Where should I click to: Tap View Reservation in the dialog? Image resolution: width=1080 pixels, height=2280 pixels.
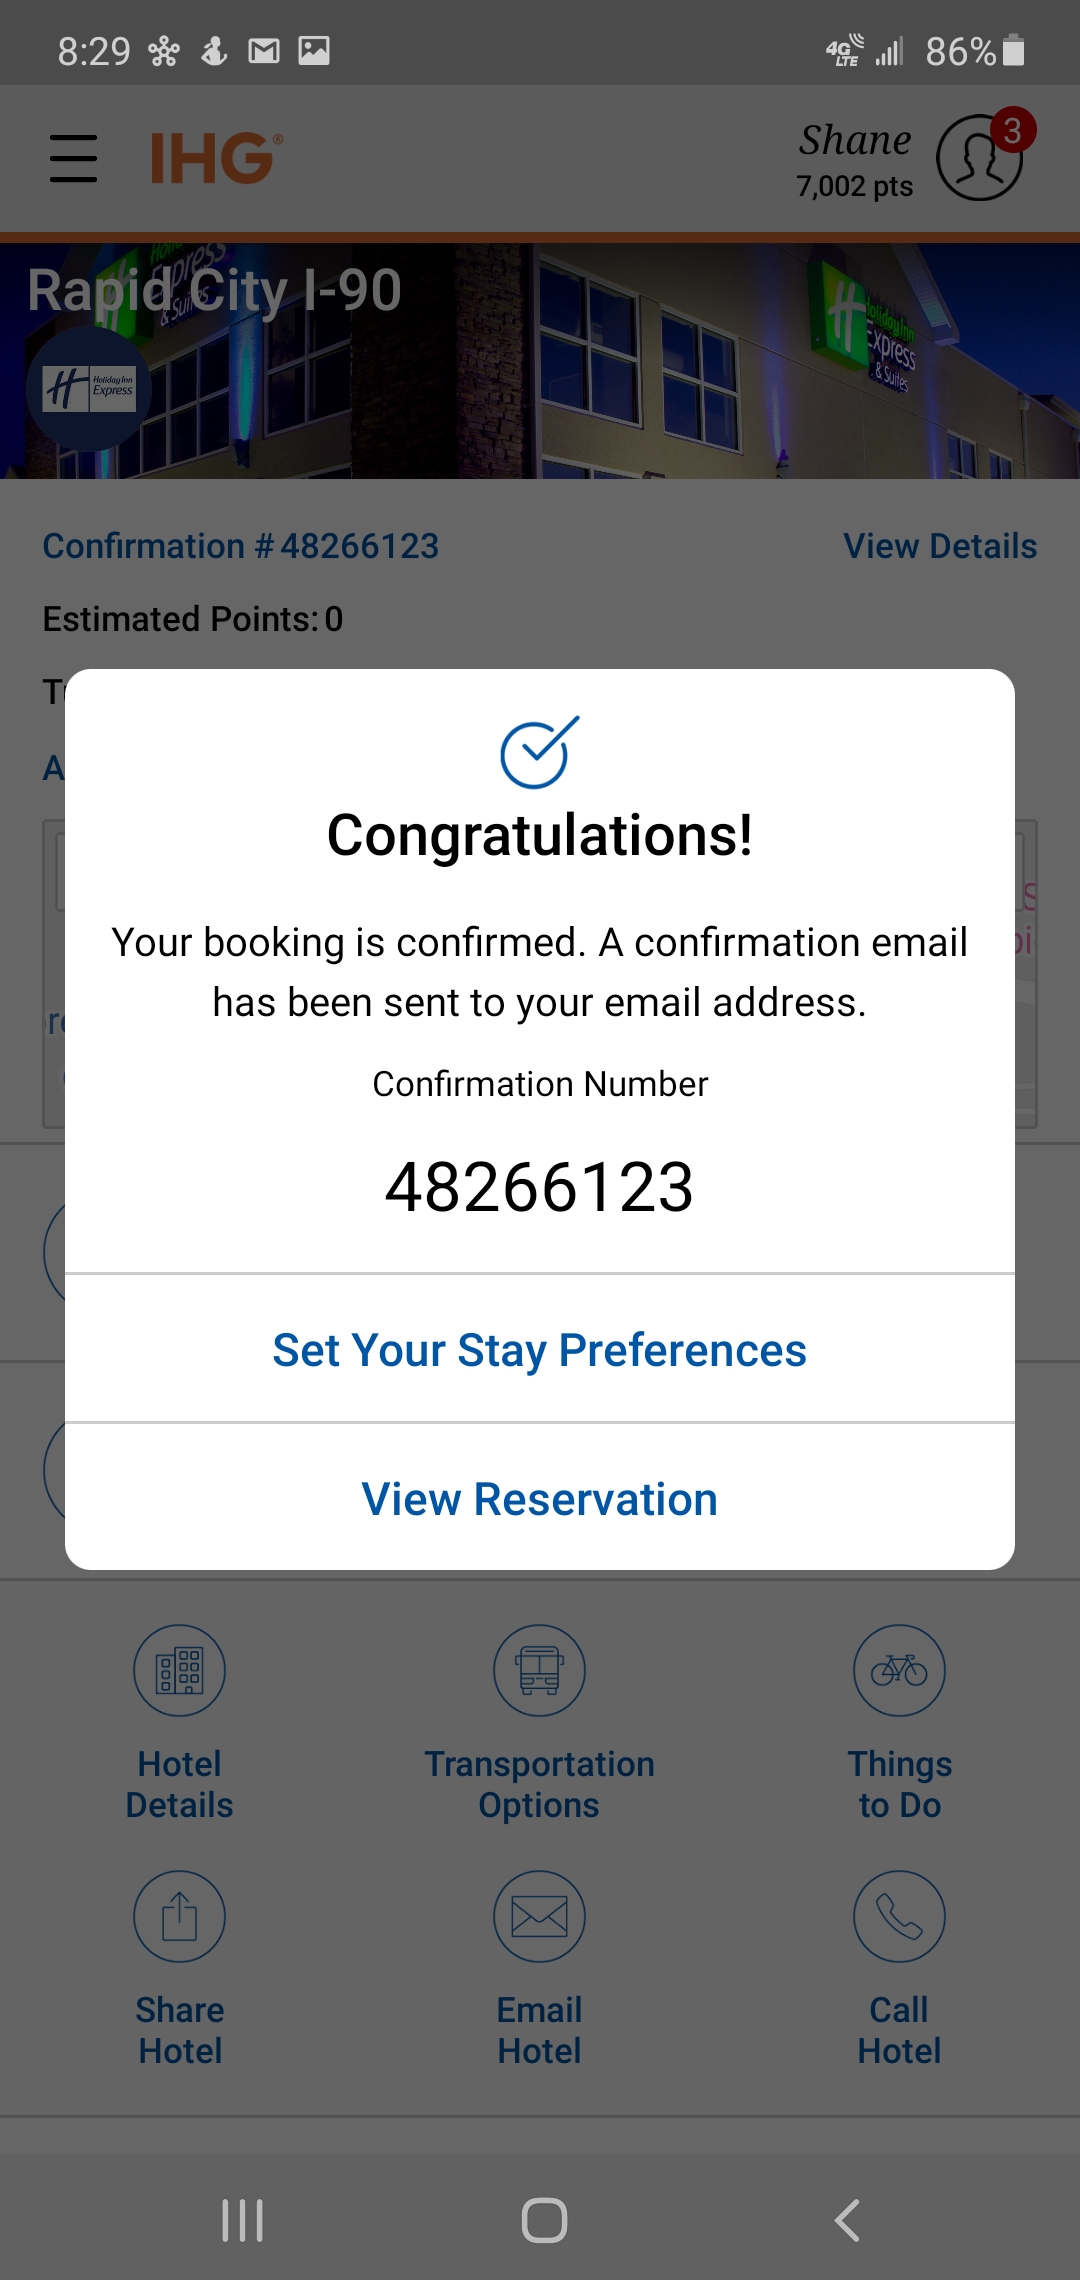540,1499
